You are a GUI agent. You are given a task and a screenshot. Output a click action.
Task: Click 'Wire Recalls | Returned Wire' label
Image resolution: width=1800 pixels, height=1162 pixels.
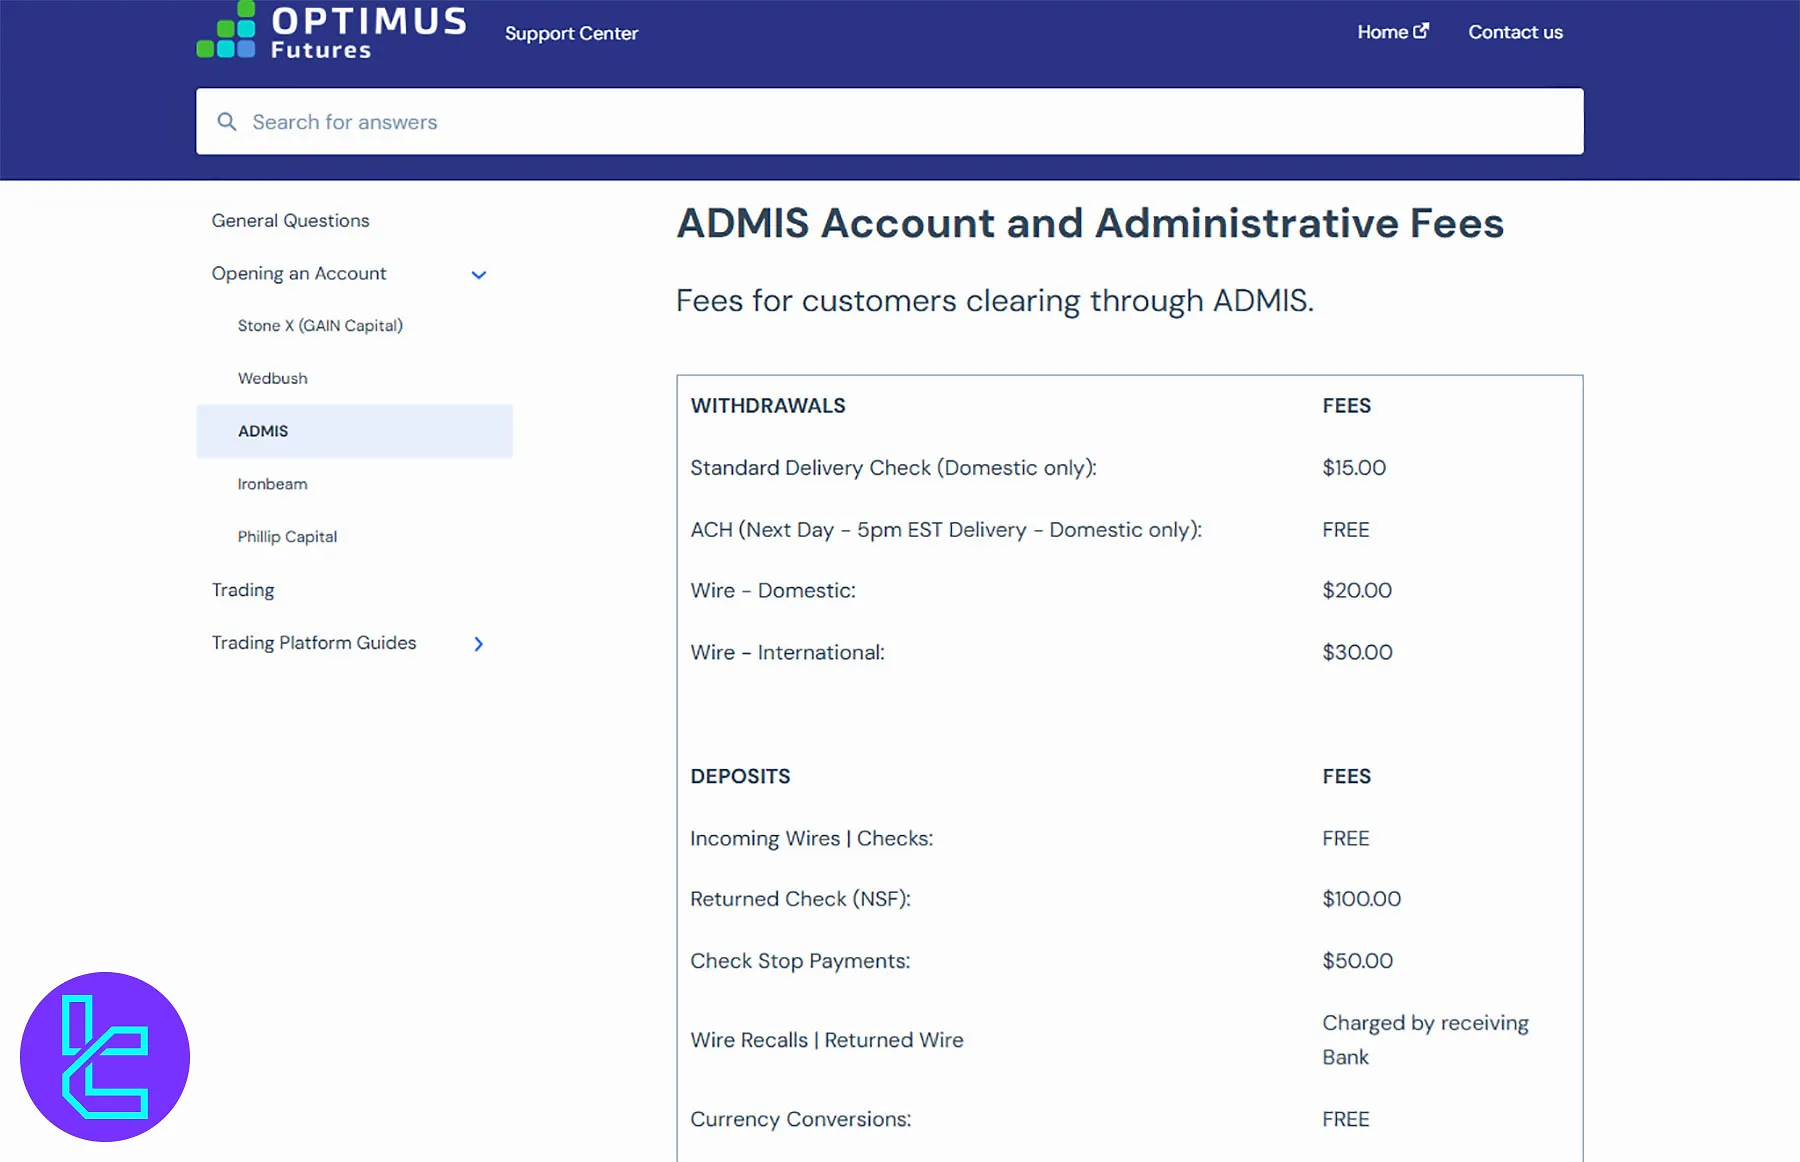click(827, 1040)
